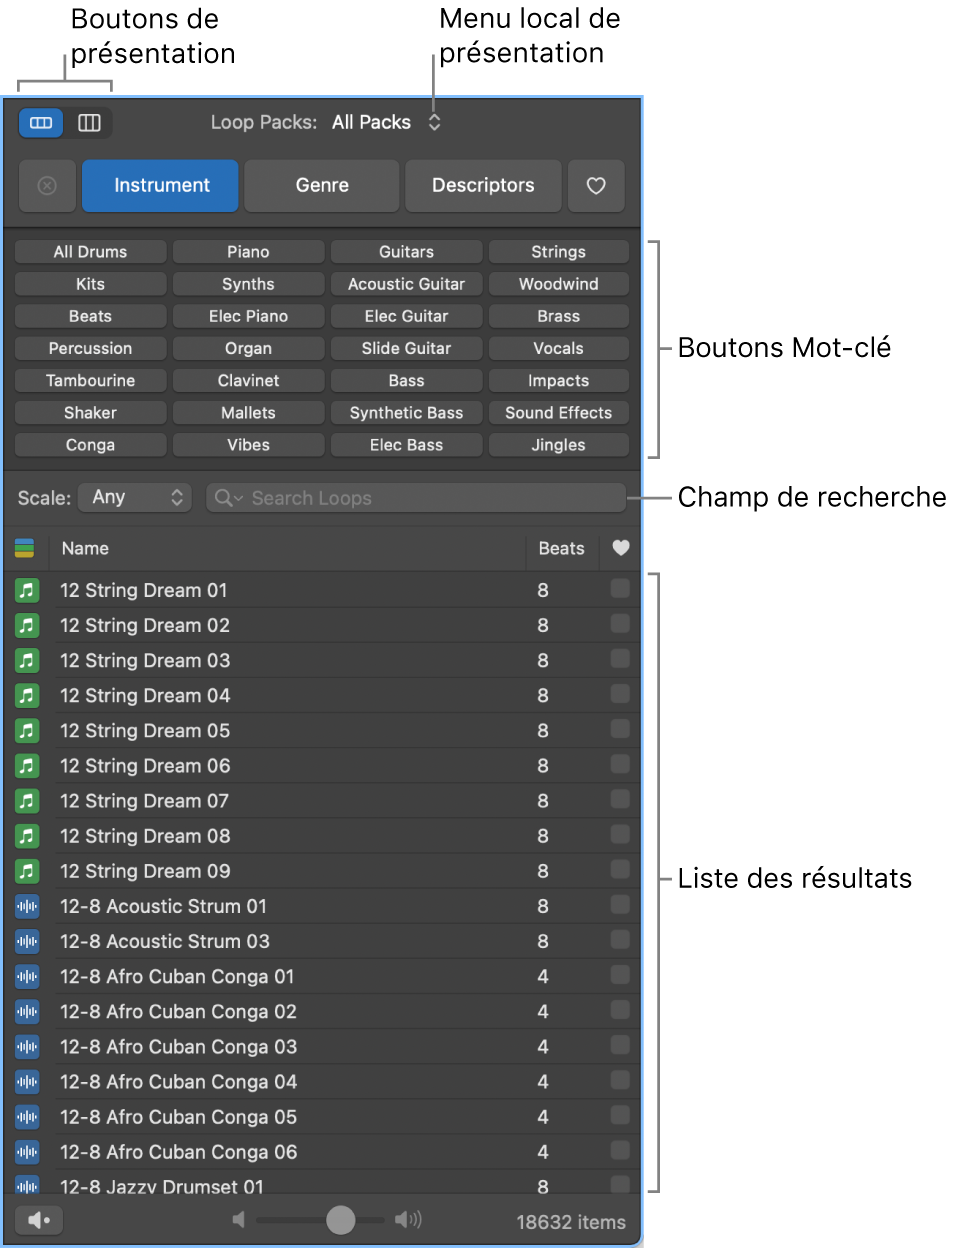Tick favorite checkbox for 12-8 Afro Cuban Conga 02
963x1250 pixels.
[620, 1010]
